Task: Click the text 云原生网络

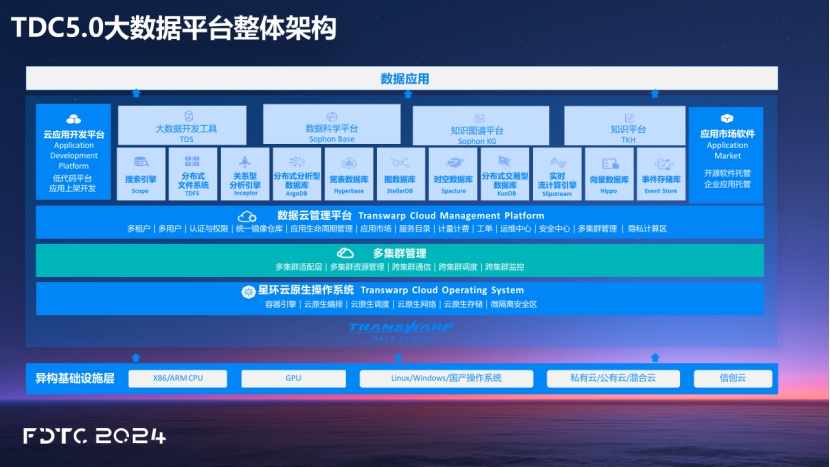Action: pyautogui.click(x=417, y=304)
